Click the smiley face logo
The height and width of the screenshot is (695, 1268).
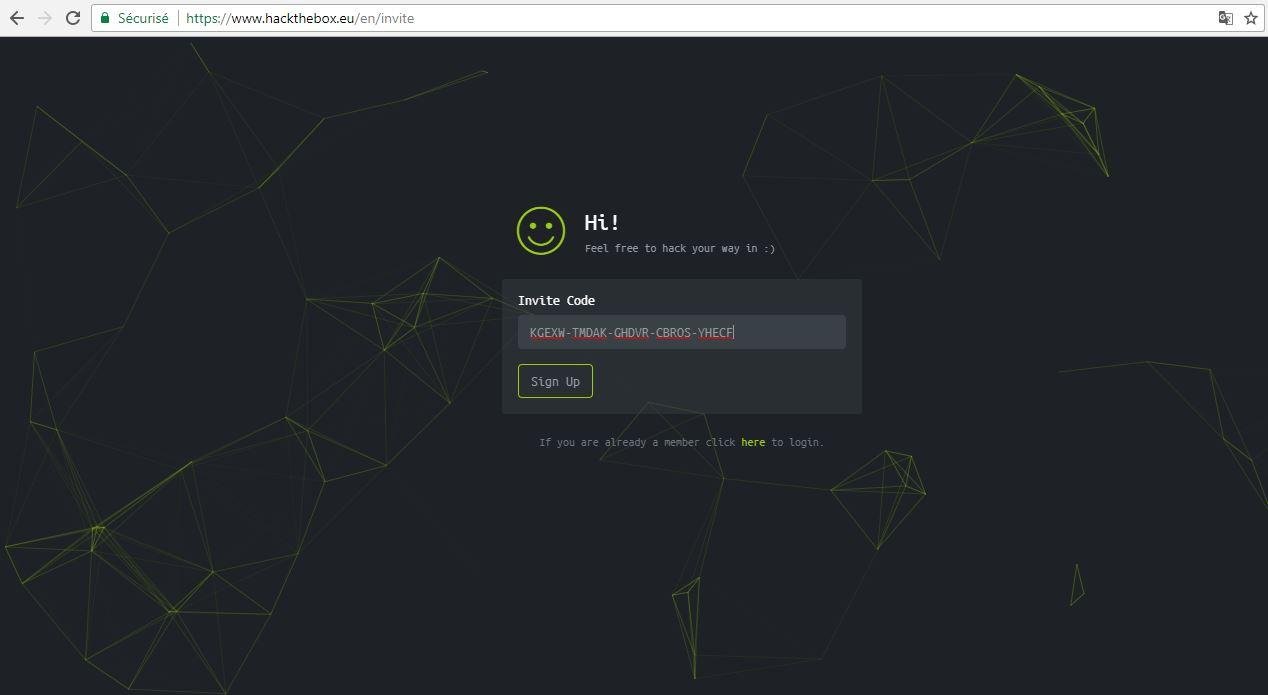[541, 231]
